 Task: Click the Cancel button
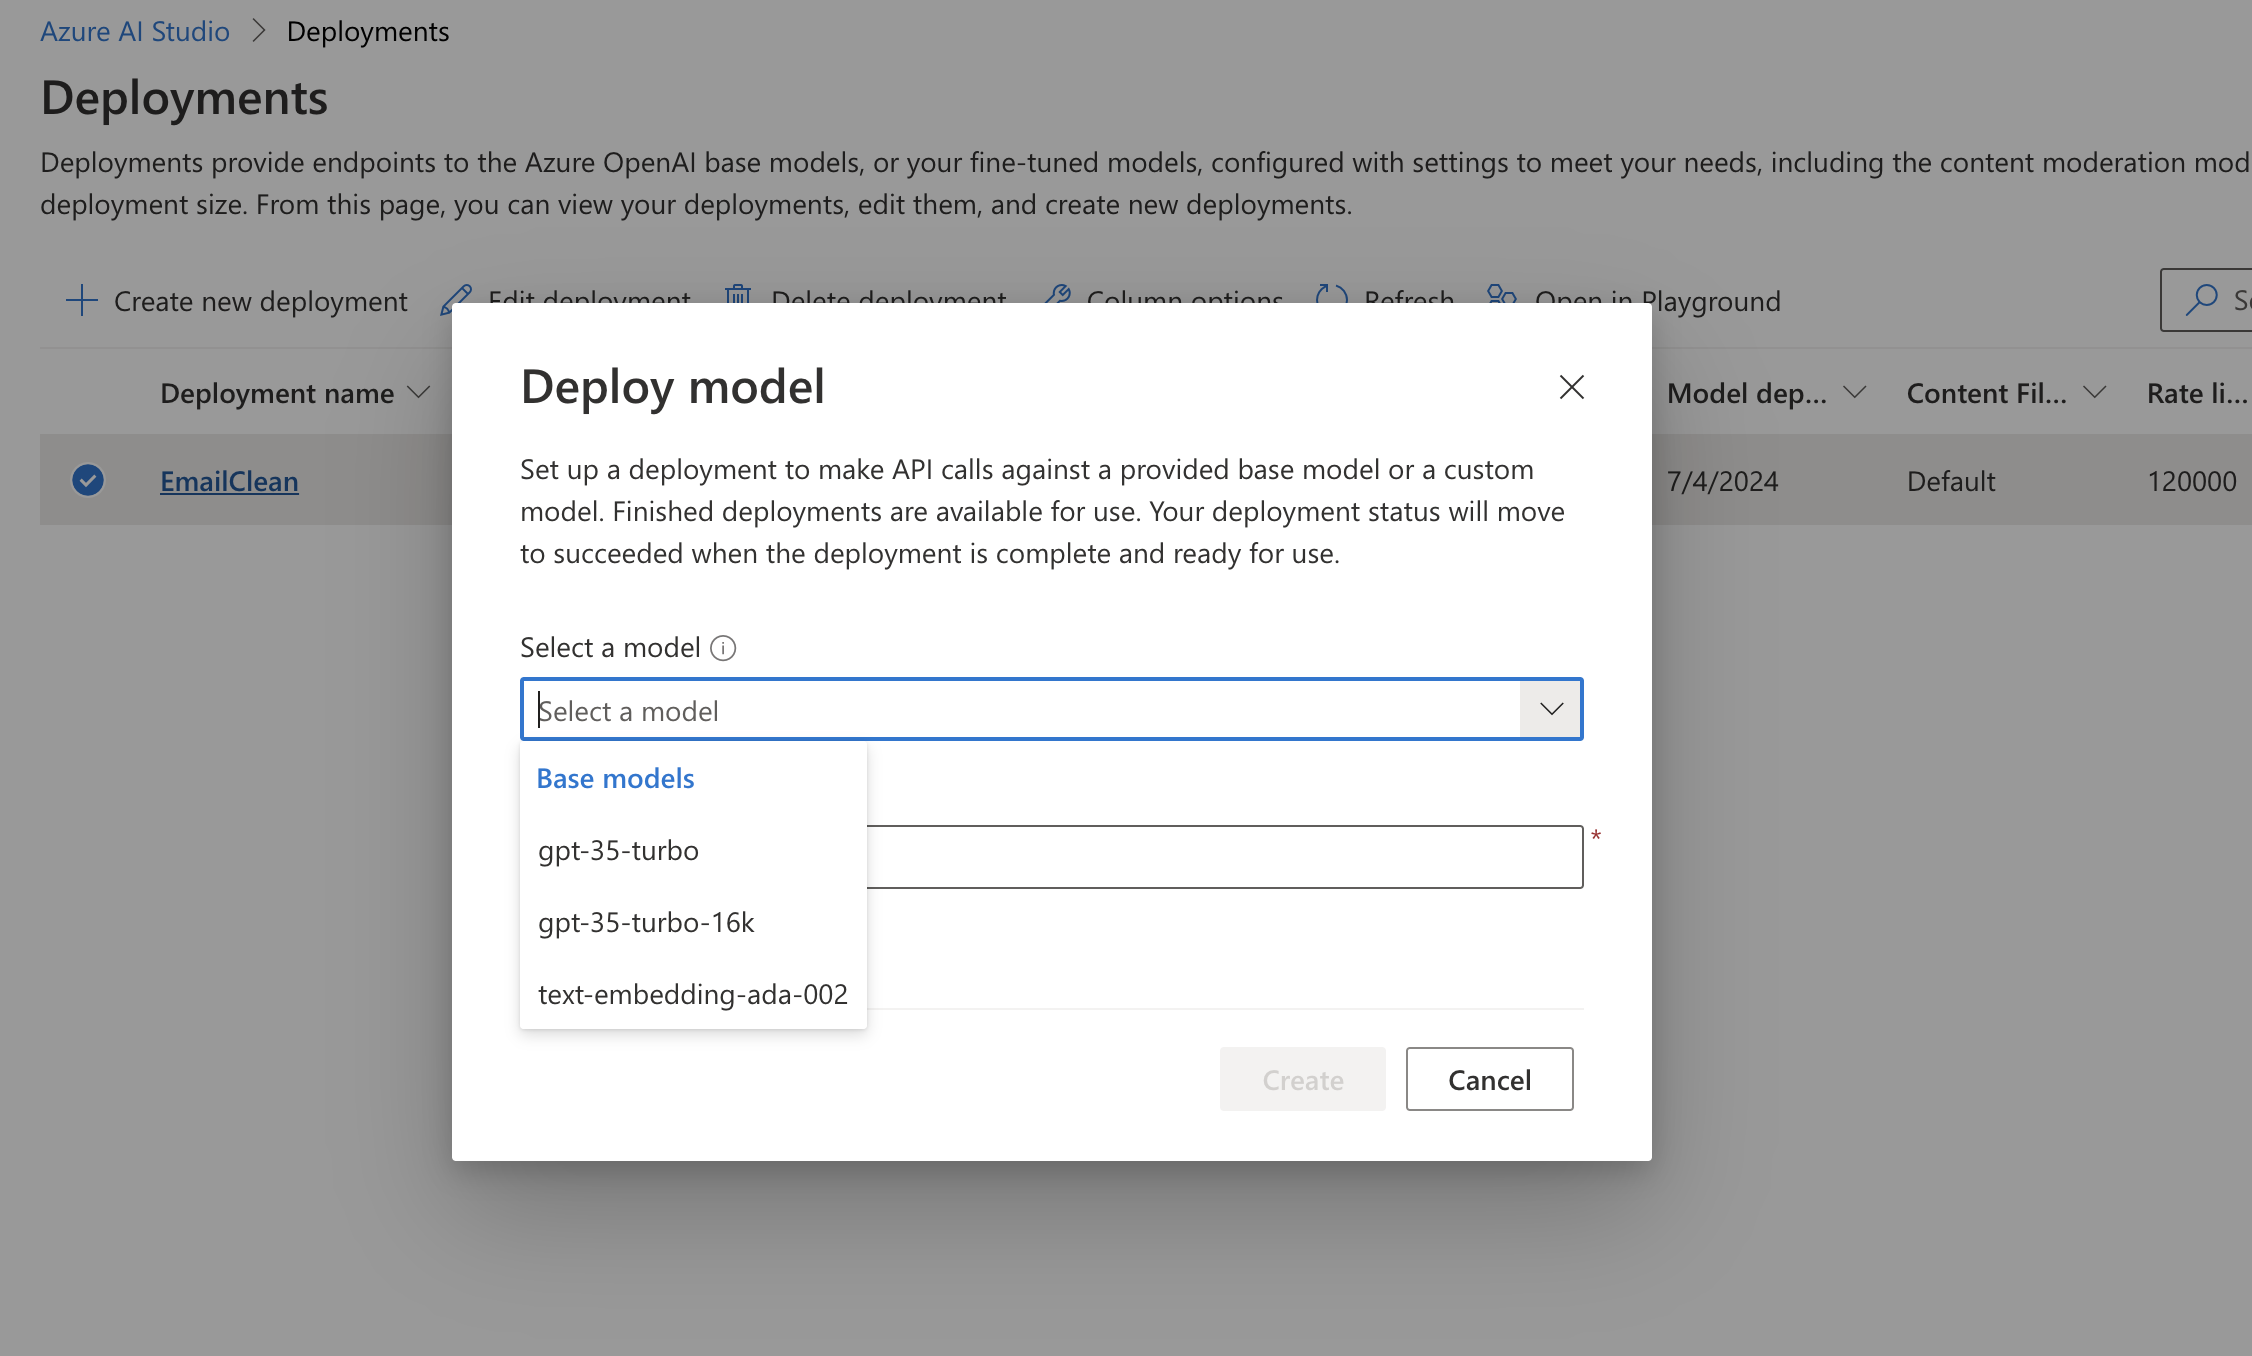[x=1489, y=1080]
